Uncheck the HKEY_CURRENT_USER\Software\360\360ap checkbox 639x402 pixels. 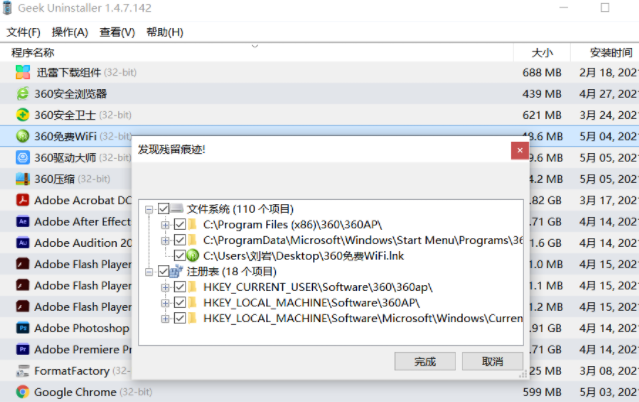click(x=180, y=287)
